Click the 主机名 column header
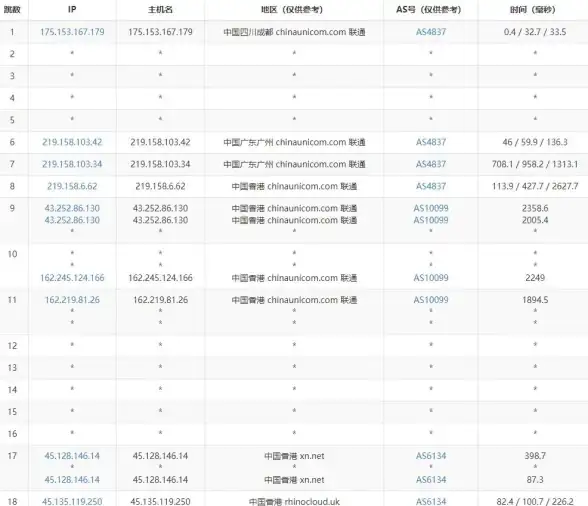 pos(160,10)
